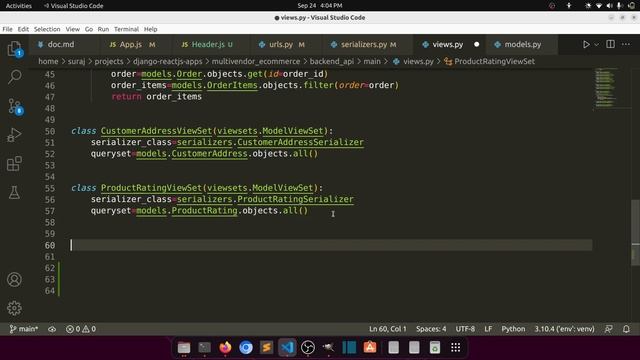This screenshot has width=640, height=360.
Task: Click the feedback icon in status bar
Action: (x=609, y=329)
